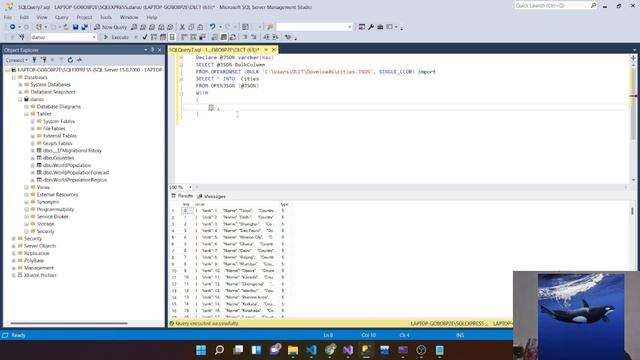Expand the Management node
The image size is (640, 360).
(14, 268)
